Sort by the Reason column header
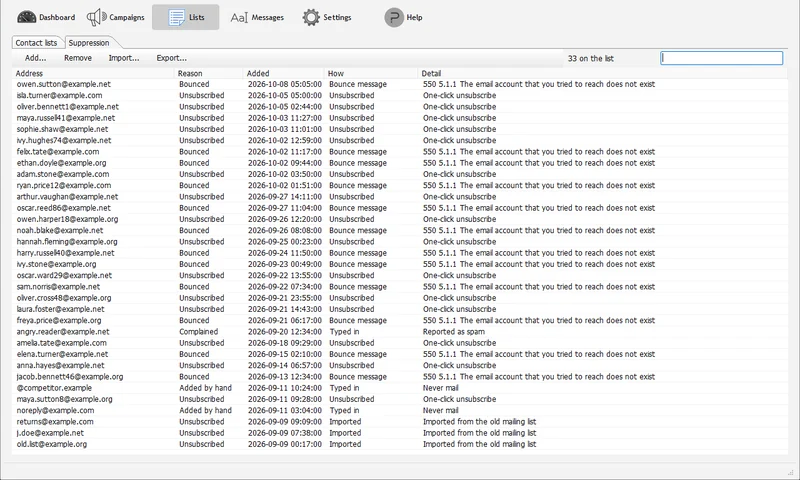800x480 pixels. tap(209, 73)
